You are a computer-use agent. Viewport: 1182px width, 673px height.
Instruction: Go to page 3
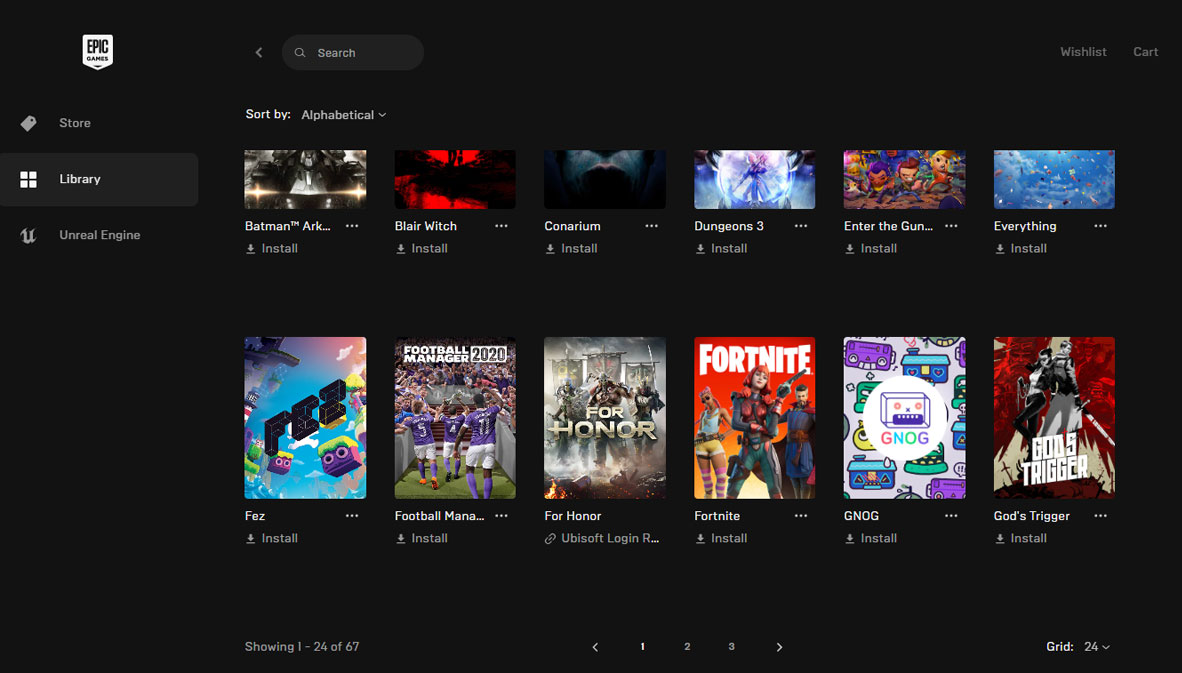tap(731, 647)
